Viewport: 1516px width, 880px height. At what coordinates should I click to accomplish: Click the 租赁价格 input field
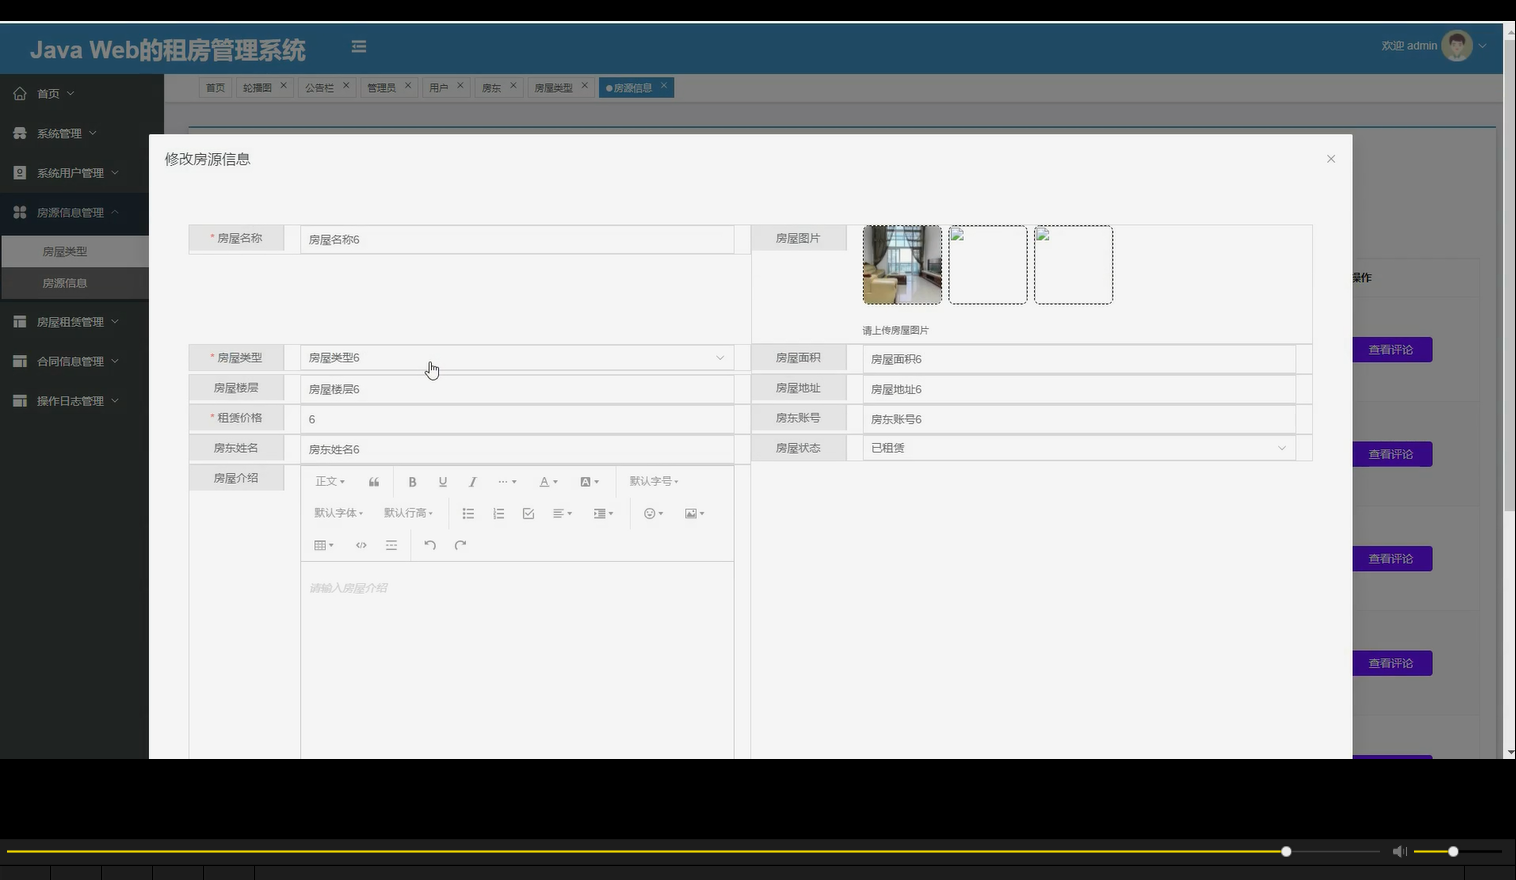pos(517,419)
